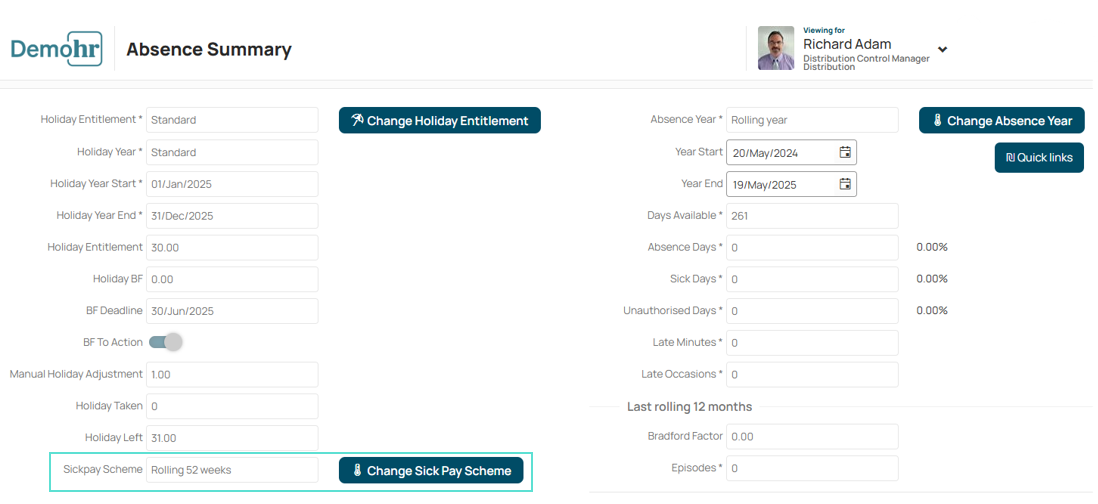Viewport: 1098px width, 504px height.
Task: Click the Bradford Factor field
Action: click(812, 436)
